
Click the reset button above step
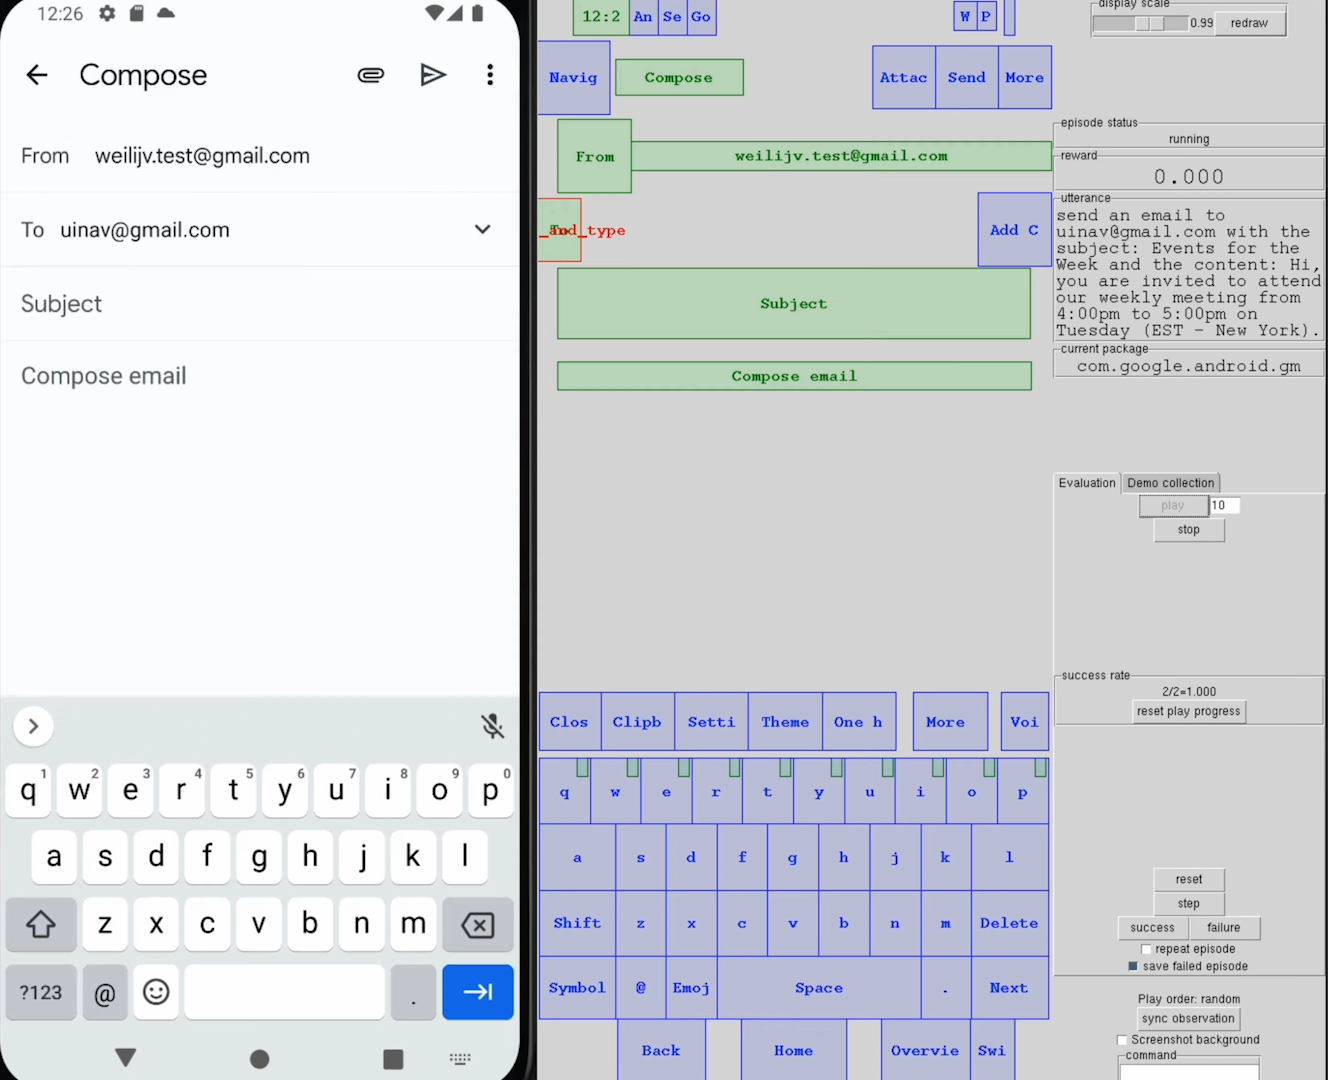[x=1189, y=879]
